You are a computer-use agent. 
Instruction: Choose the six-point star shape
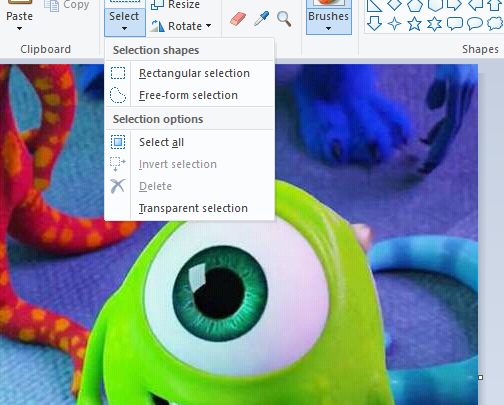coord(434,24)
